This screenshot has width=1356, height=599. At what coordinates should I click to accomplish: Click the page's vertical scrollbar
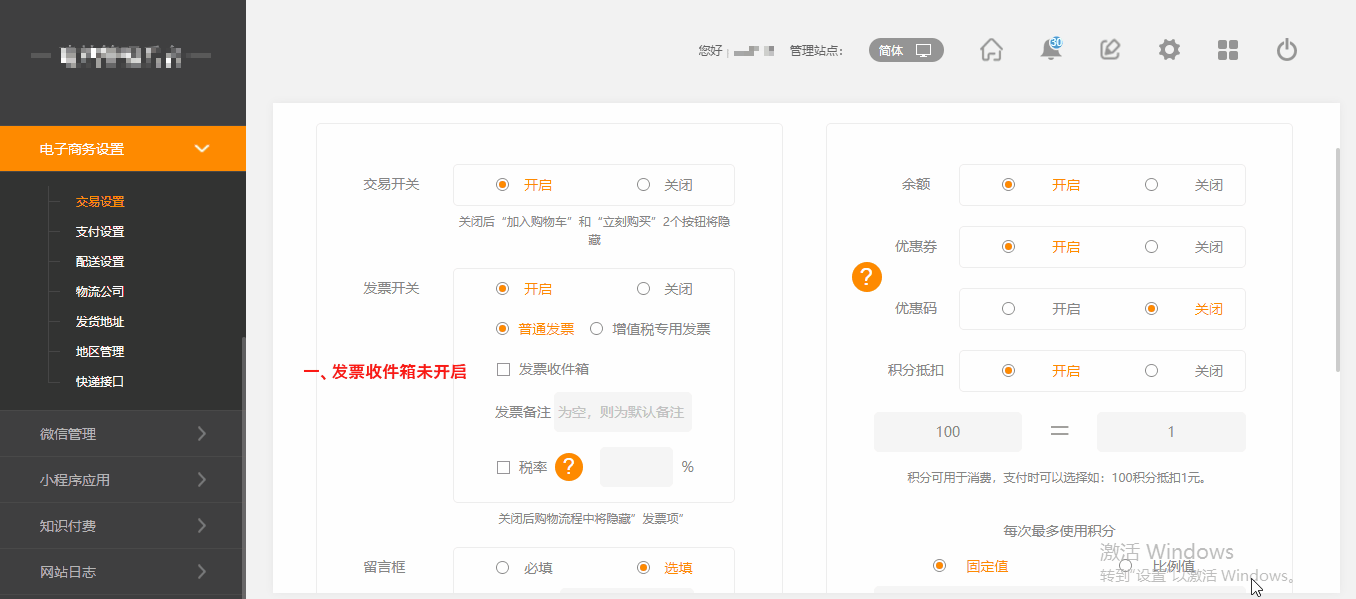pos(1337,260)
